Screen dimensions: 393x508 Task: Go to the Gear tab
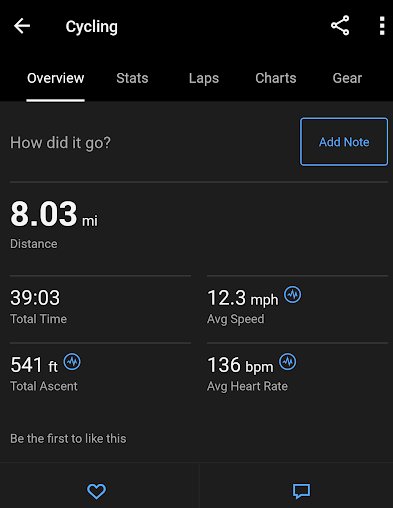point(347,78)
